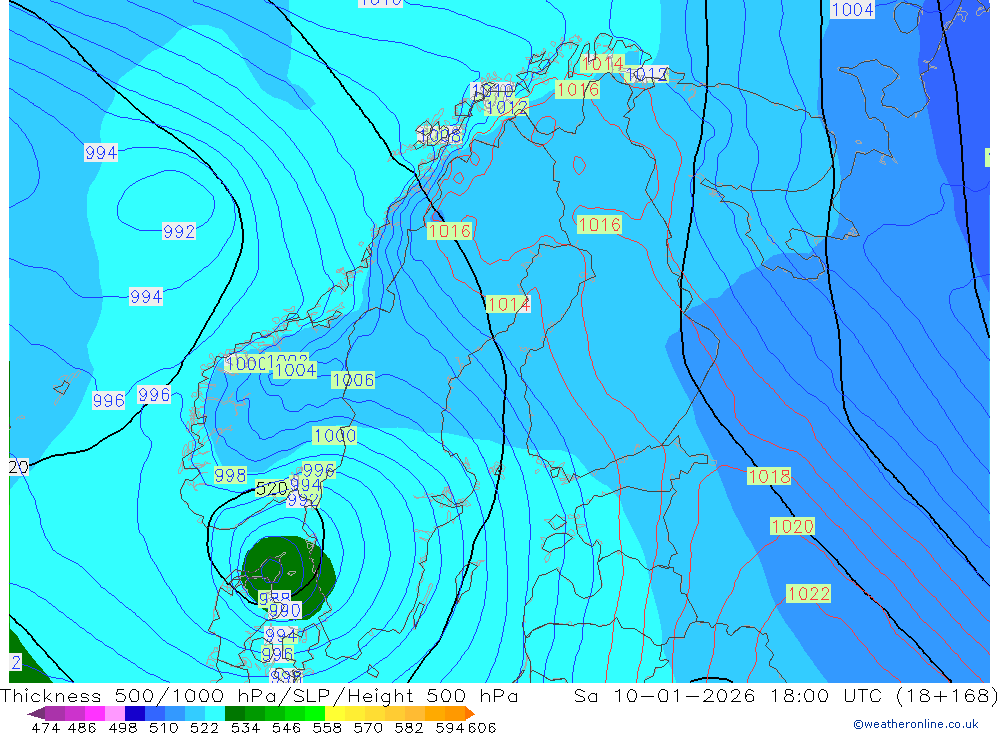1000x733 pixels.
Task: Click legend value '498'
Action: (x=123, y=727)
